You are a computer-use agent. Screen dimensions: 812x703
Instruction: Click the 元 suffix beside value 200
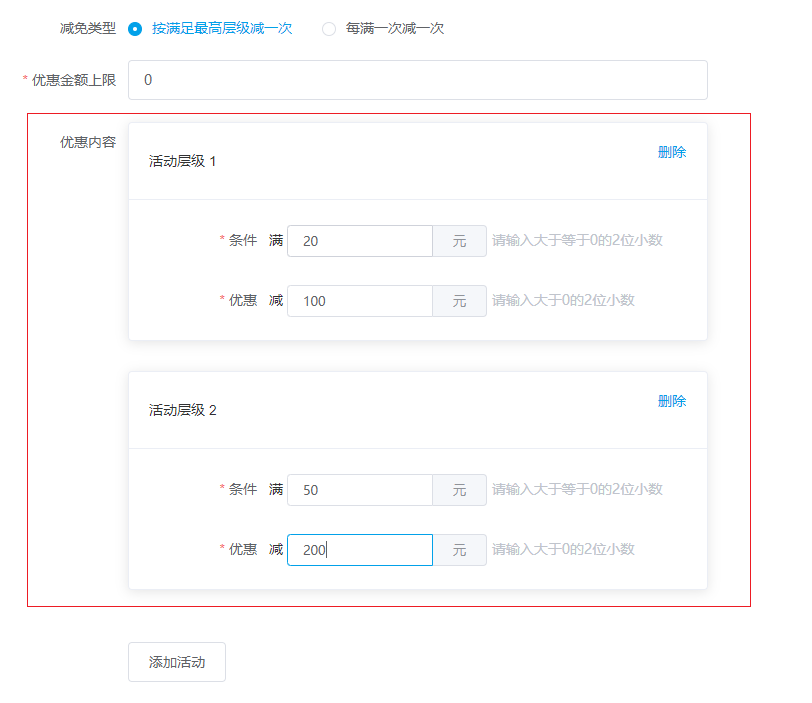pyautogui.click(x=459, y=550)
